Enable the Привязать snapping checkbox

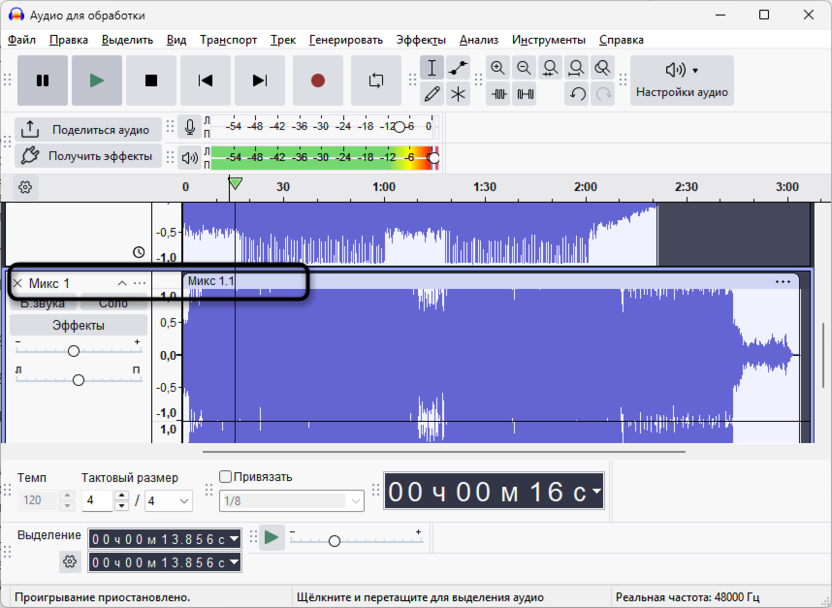click(x=225, y=477)
